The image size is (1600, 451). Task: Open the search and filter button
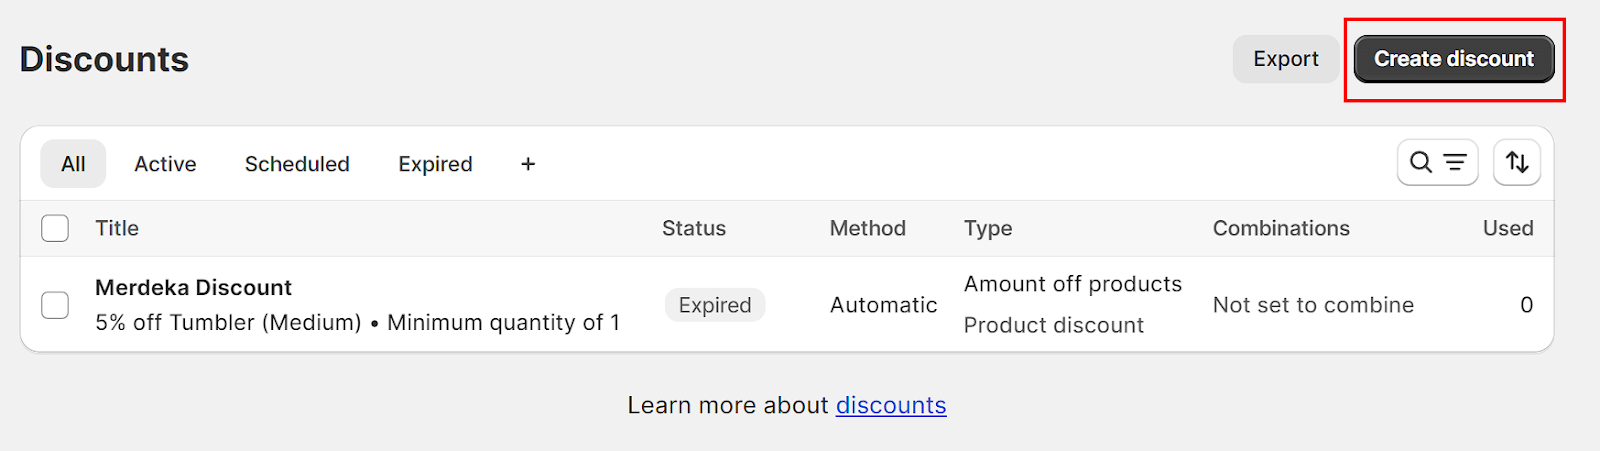[x=1437, y=162]
